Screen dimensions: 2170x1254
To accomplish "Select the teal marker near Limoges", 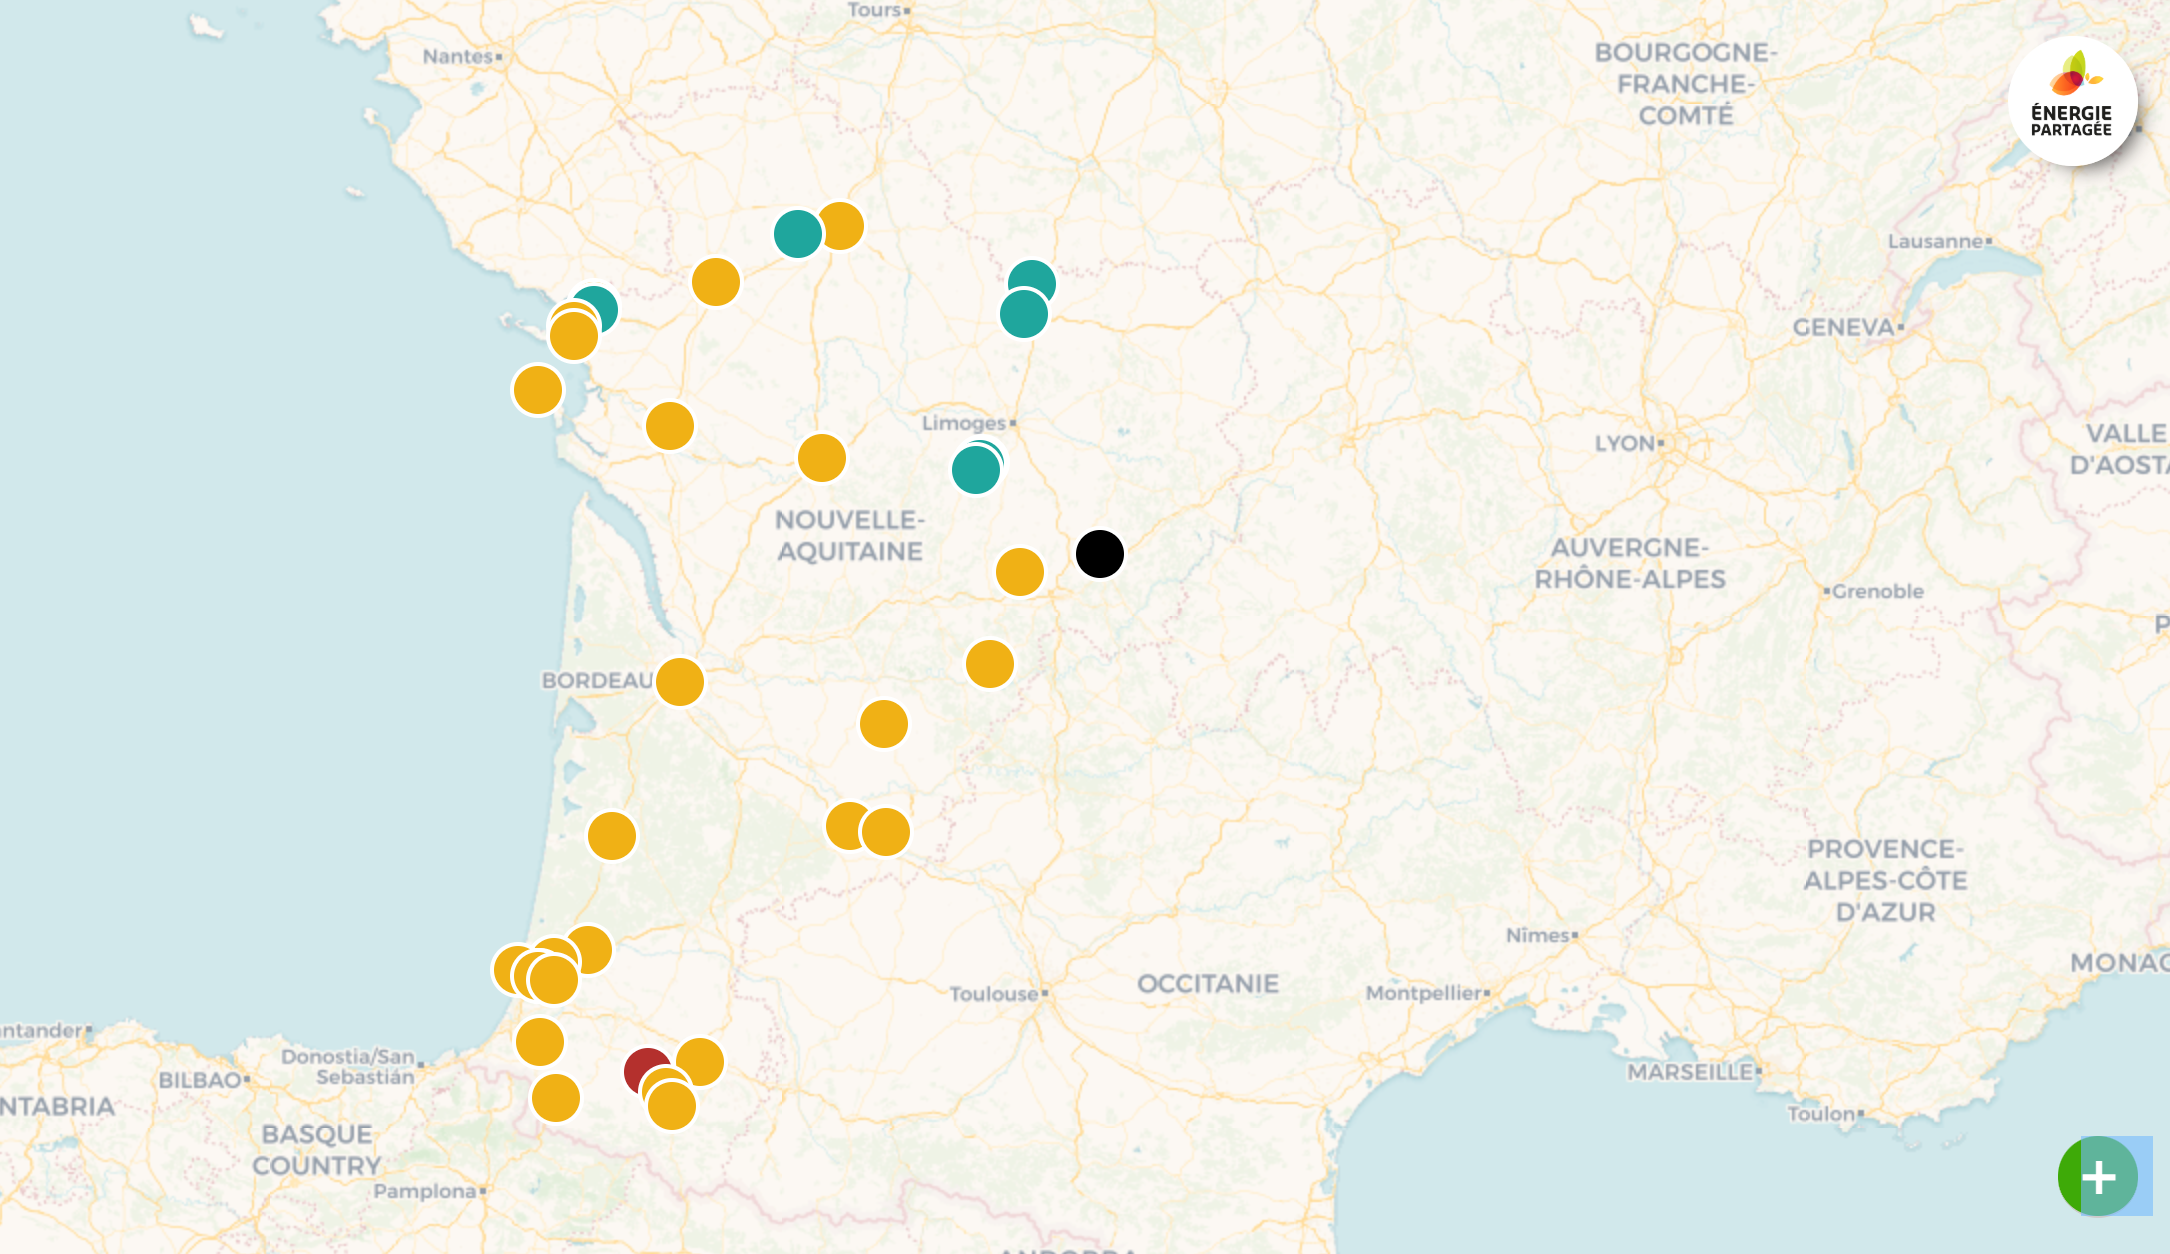I will pos(976,470).
